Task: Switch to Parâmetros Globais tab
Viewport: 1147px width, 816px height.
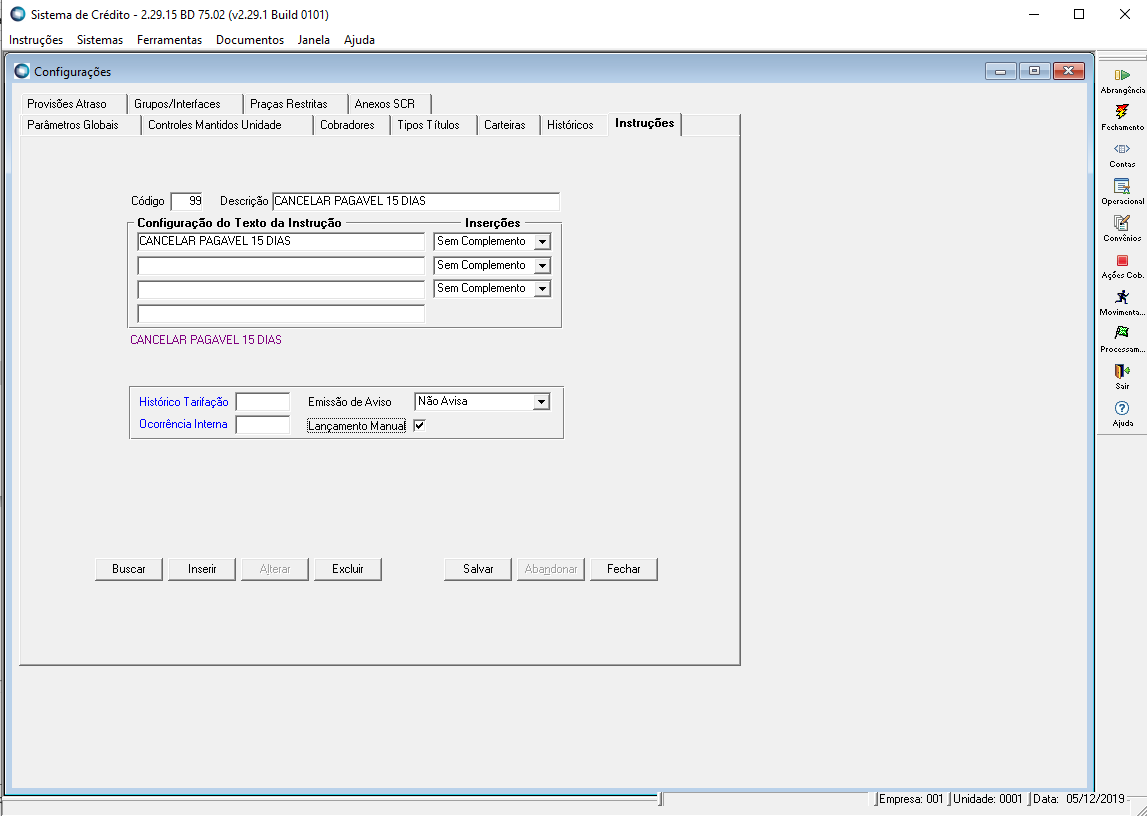Action: pos(80,125)
